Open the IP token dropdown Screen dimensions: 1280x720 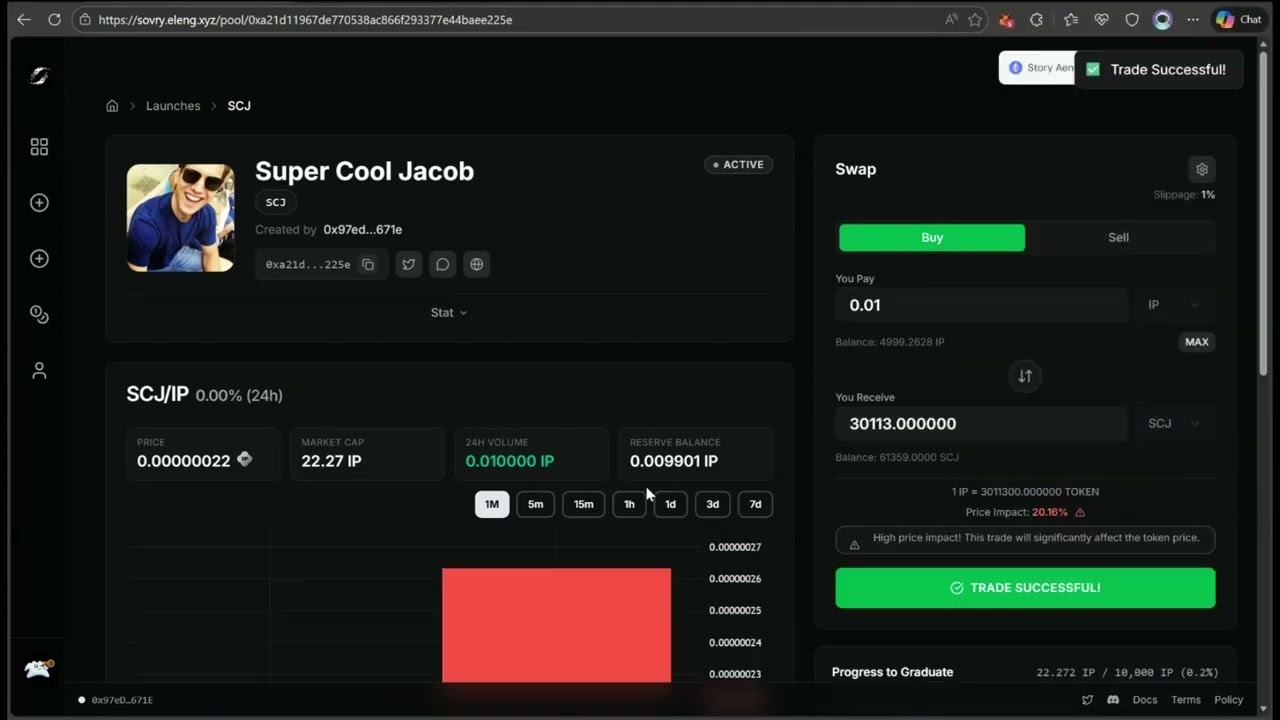(1174, 305)
